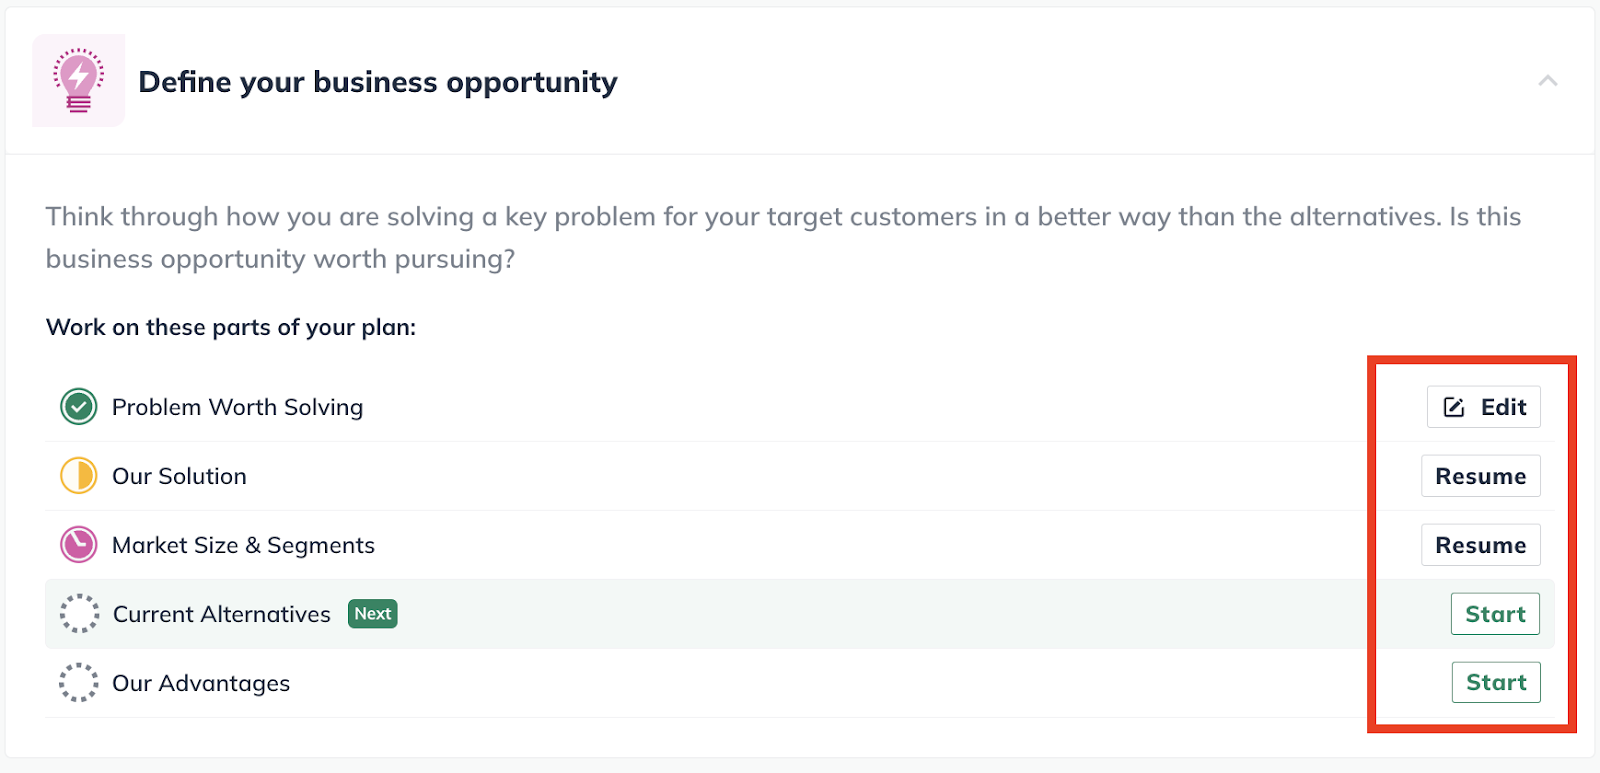Viewport: 1600px width, 773px height.
Task: Click the Define your business opportunity heading
Action: pos(378,82)
